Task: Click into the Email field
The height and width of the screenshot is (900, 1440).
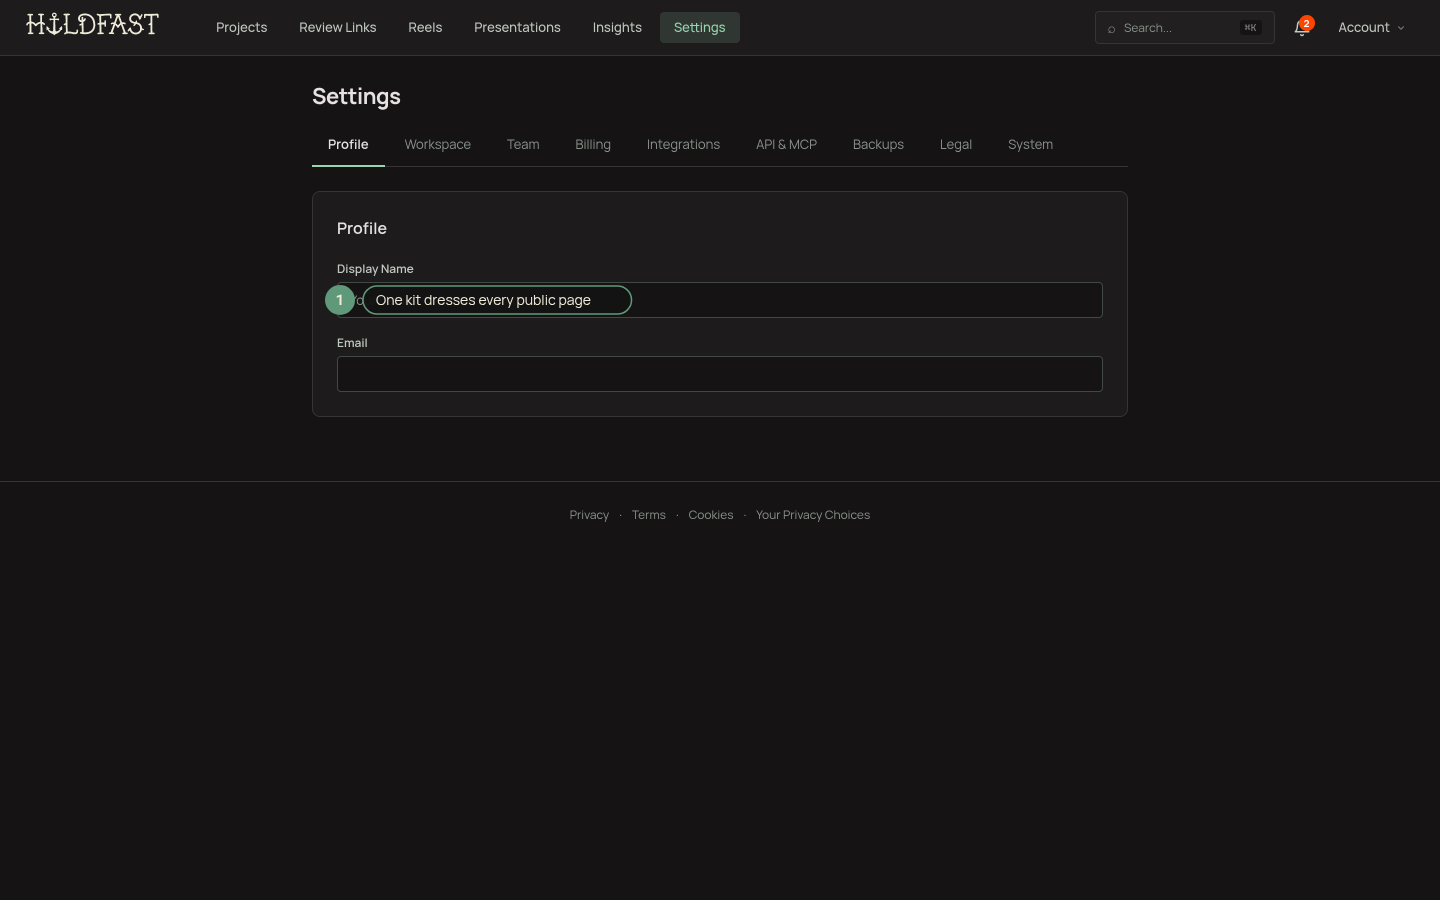Action: pos(720,374)
